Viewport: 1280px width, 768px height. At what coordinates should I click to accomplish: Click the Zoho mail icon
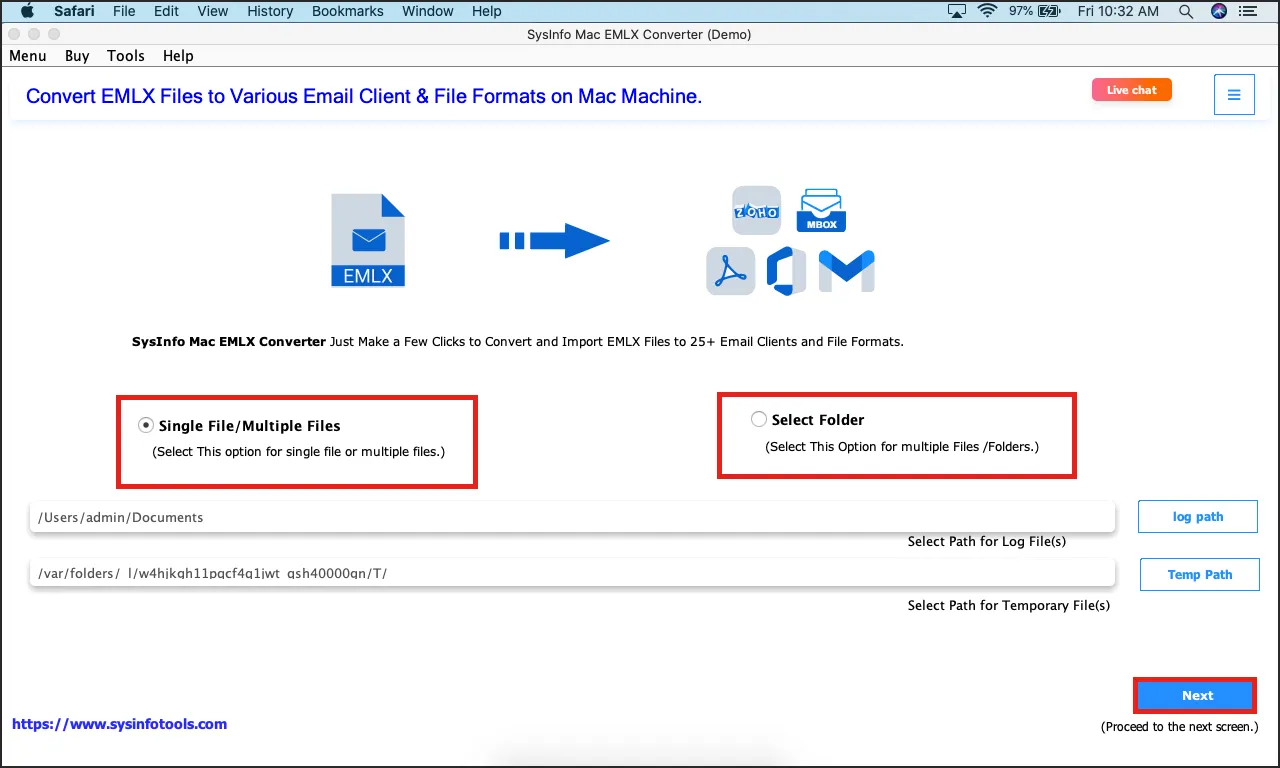[756, 209]
